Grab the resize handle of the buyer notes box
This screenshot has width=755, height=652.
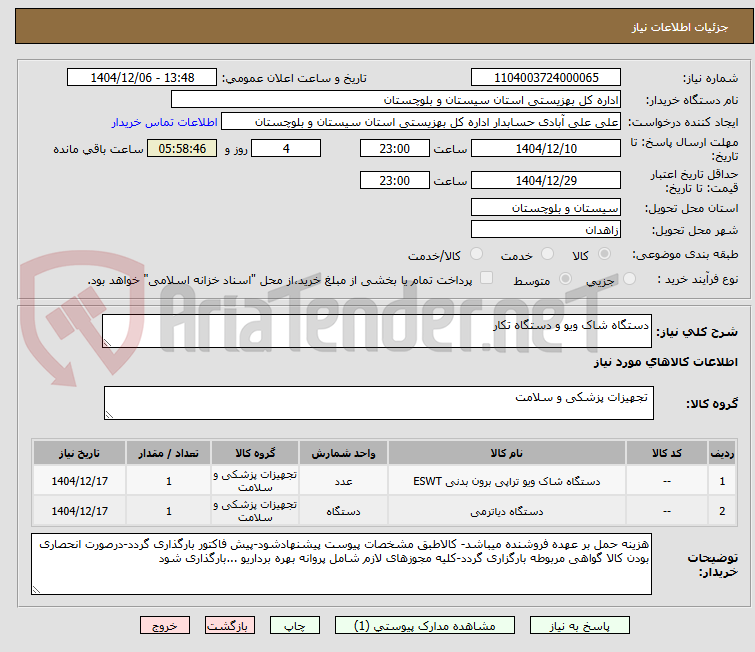[36, 590]
